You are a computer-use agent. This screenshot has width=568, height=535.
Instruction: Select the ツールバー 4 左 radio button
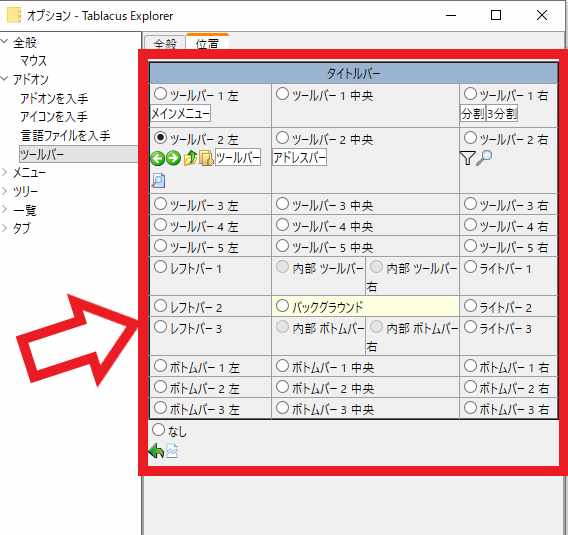[x=160, y=225]
